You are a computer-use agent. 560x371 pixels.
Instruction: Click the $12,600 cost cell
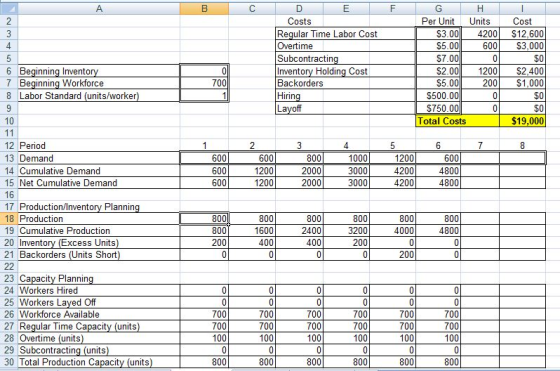[x=522, y=34]
